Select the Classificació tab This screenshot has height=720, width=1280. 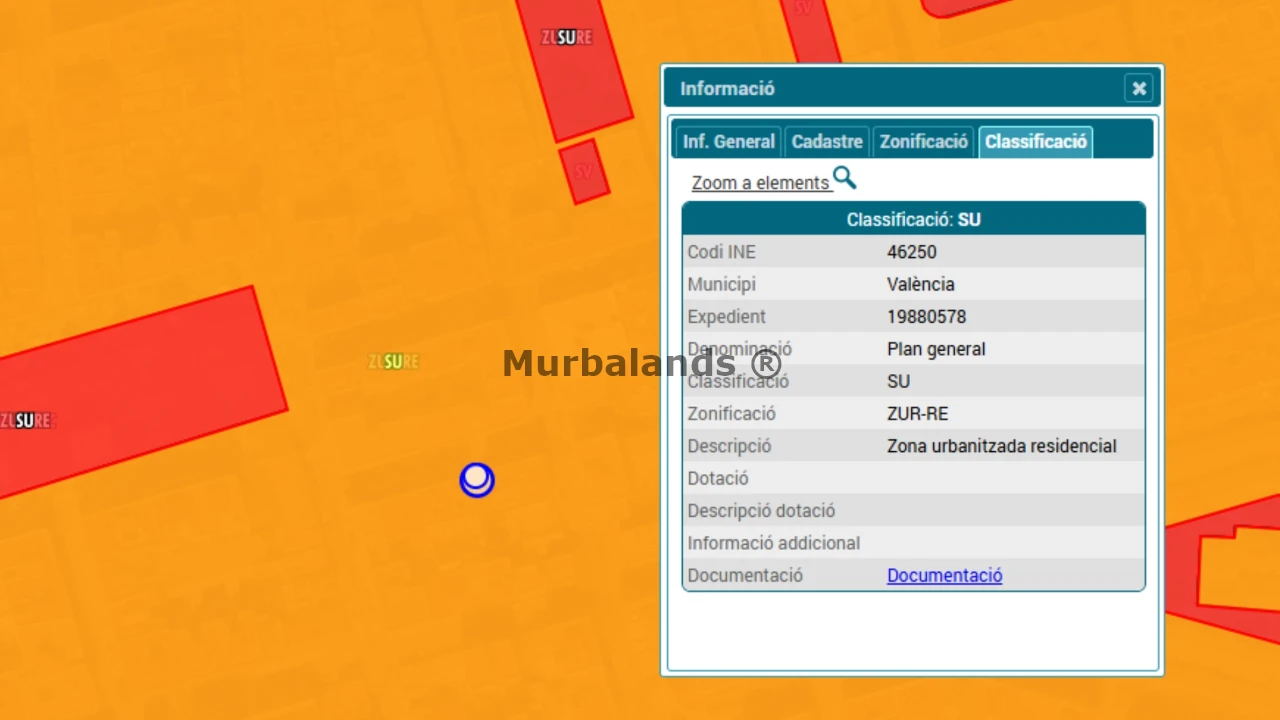click(x=1035, y=142)
